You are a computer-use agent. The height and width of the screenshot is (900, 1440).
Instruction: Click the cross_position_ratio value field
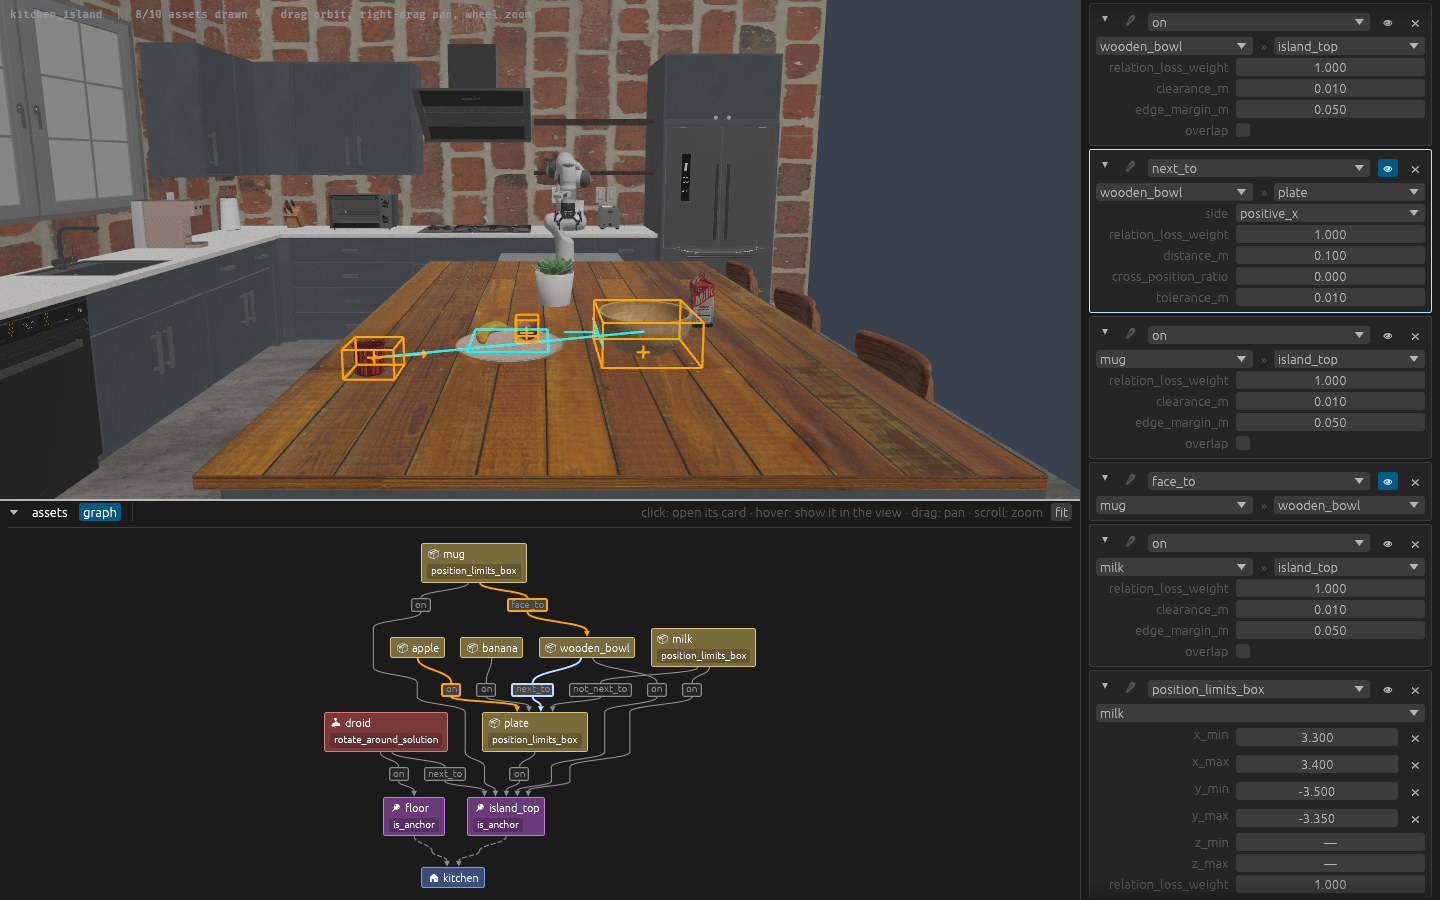(1330, 276)
